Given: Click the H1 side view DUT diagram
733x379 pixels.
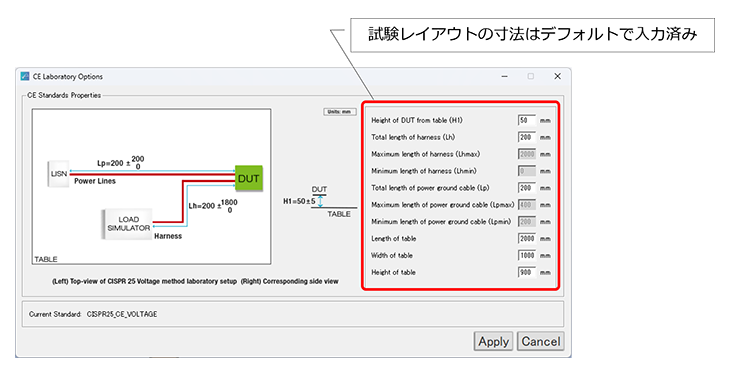Looking at the screenshot, I should pyautogui.click(x=320, y=201).
